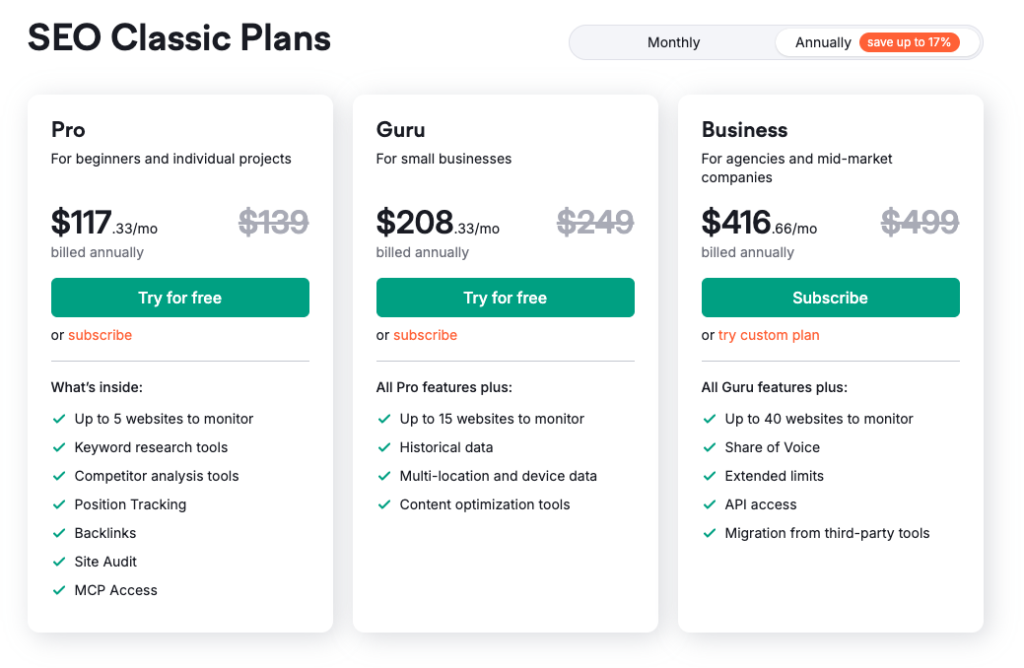Open the subscribe link under the Guru plan
Screen dimensions: 1024x668
[x=424, y=335]
